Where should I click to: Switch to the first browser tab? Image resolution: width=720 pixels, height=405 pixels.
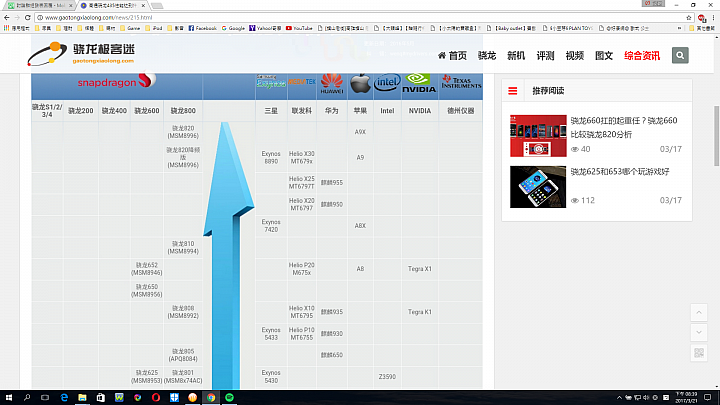tap(39, 6)
